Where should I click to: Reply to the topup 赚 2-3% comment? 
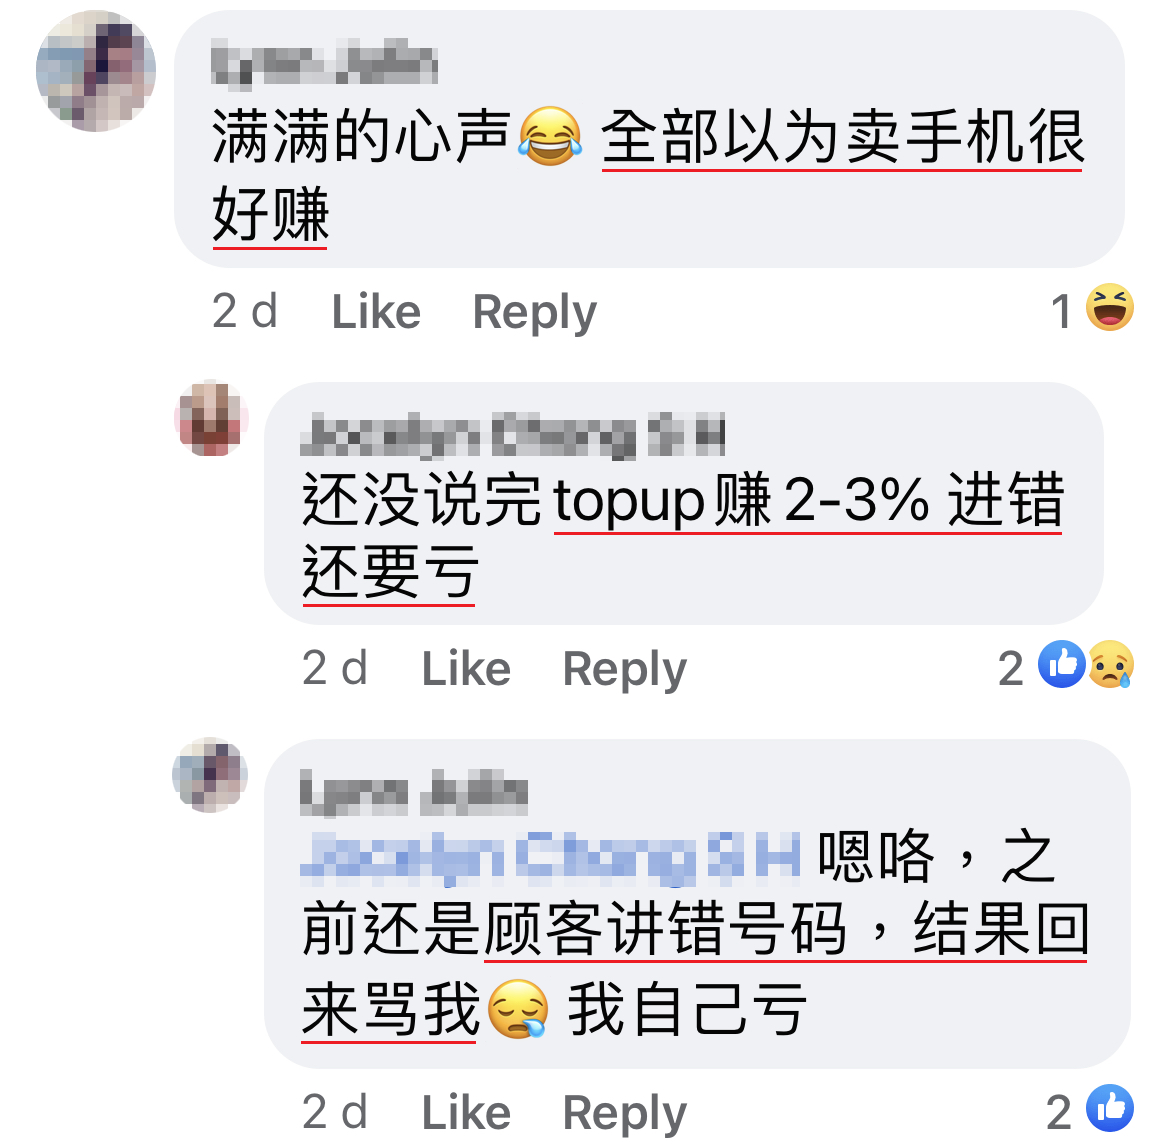tap(625, 668)
